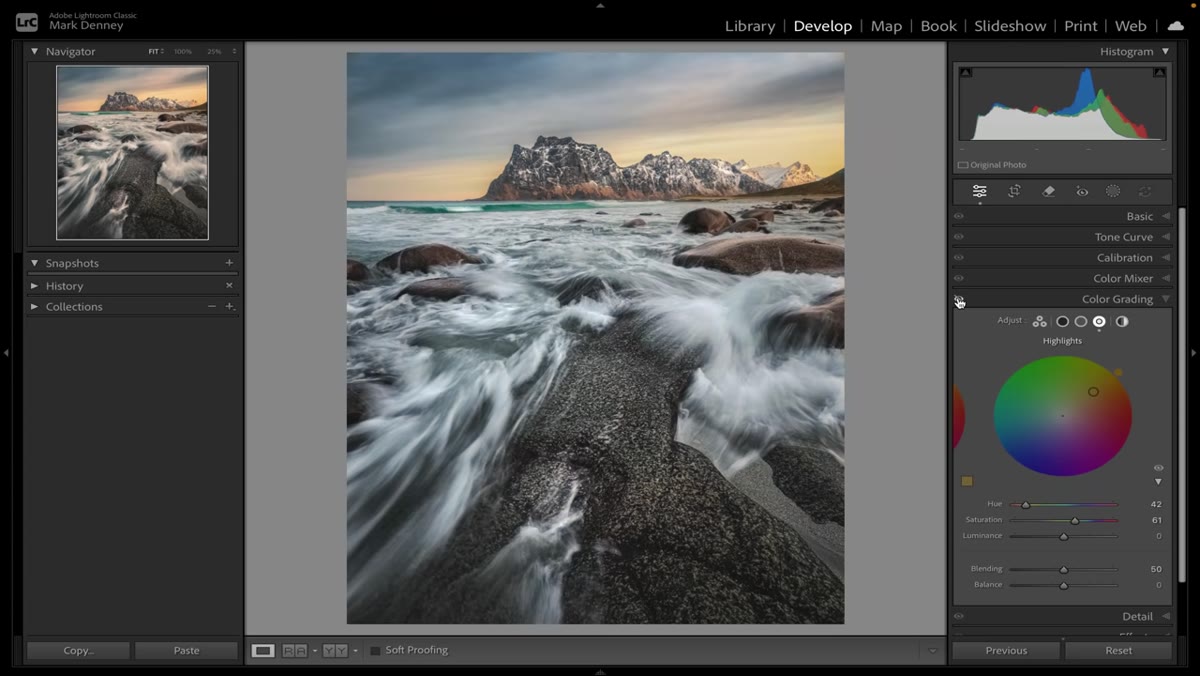Expand the History panel
Viewport: 1200px width, 676px height.
(x=34, y=285)
